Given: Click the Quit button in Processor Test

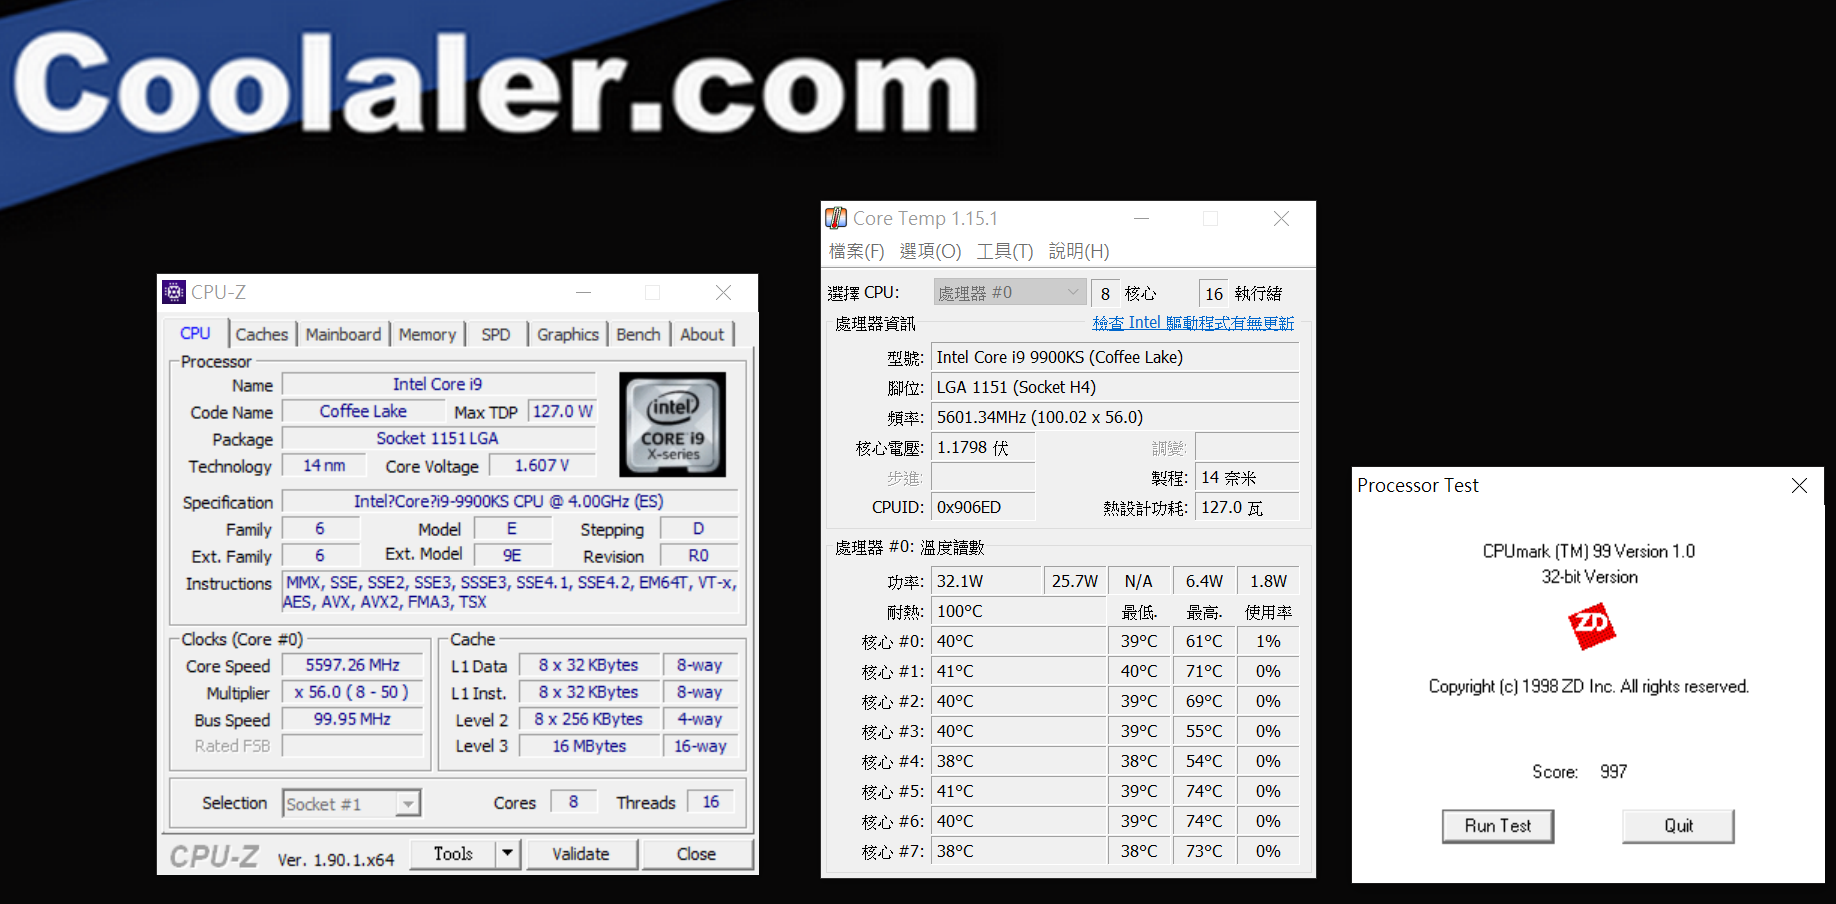Looking at the screenshot, I should pyautogui.click(x=1678, y=826).
